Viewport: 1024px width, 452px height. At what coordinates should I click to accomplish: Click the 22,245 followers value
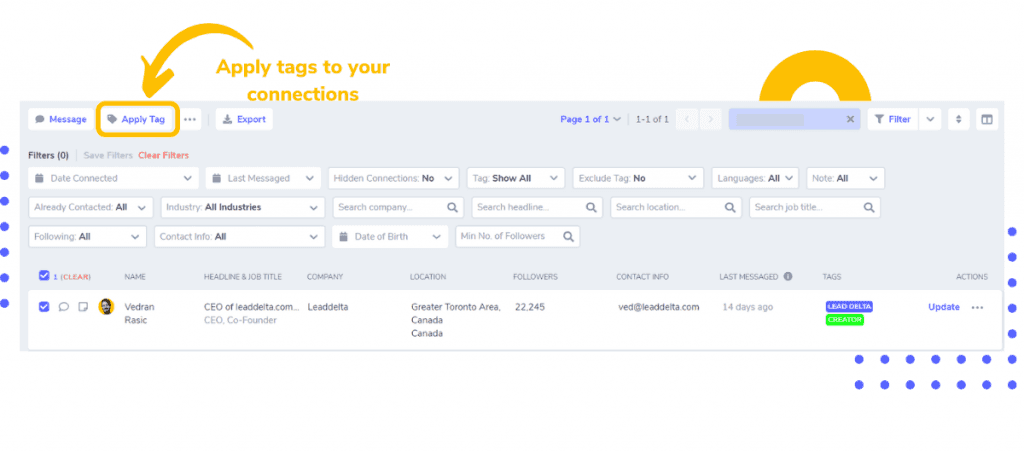pos(530,307)
